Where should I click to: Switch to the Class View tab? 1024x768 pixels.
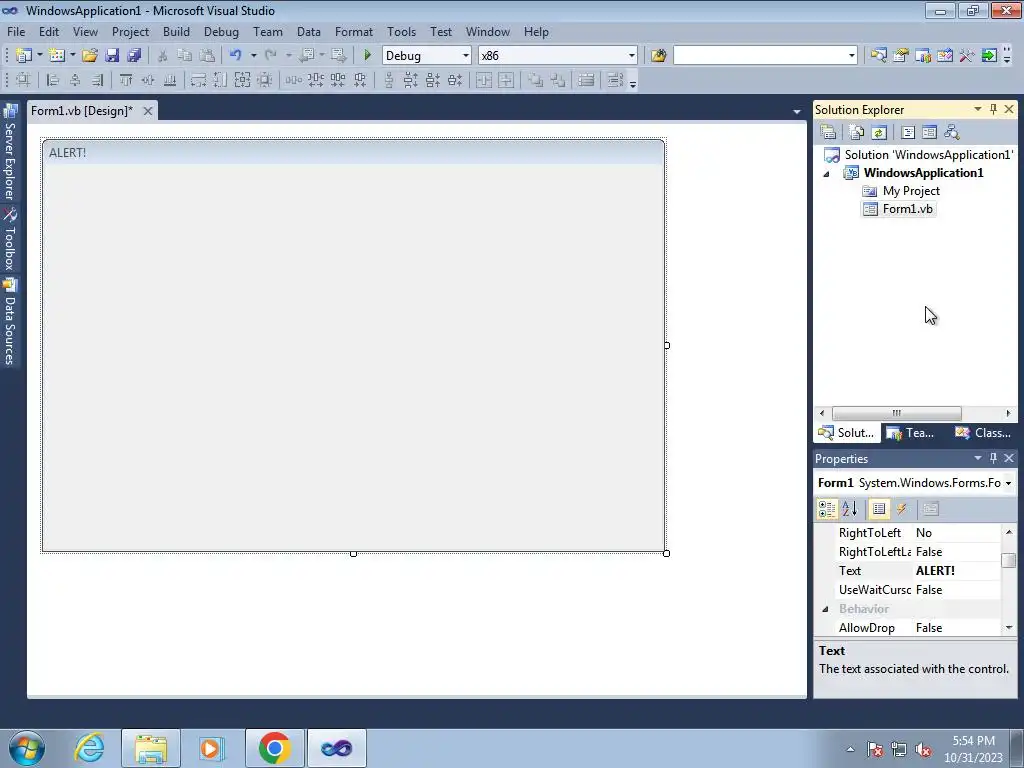pos(983,433)
